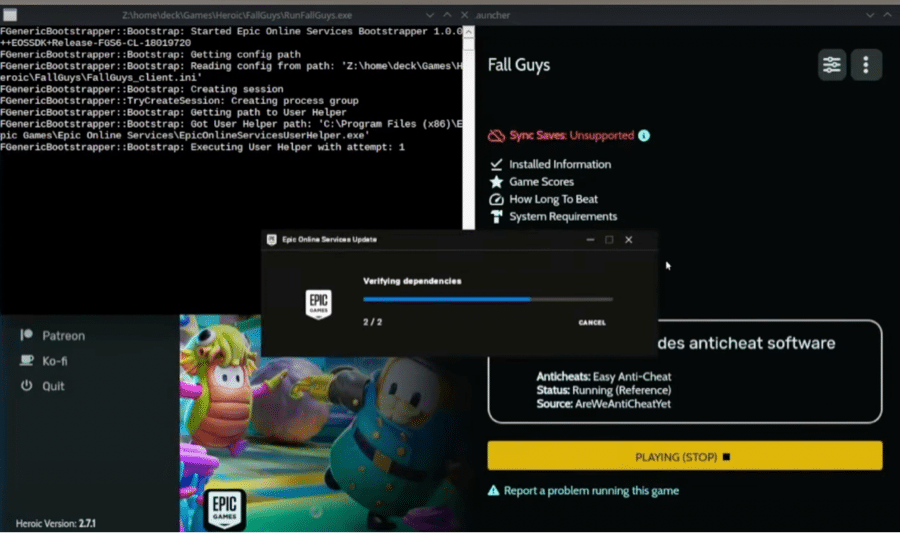Click the console line 'Creating session'

tap(142, 90)
